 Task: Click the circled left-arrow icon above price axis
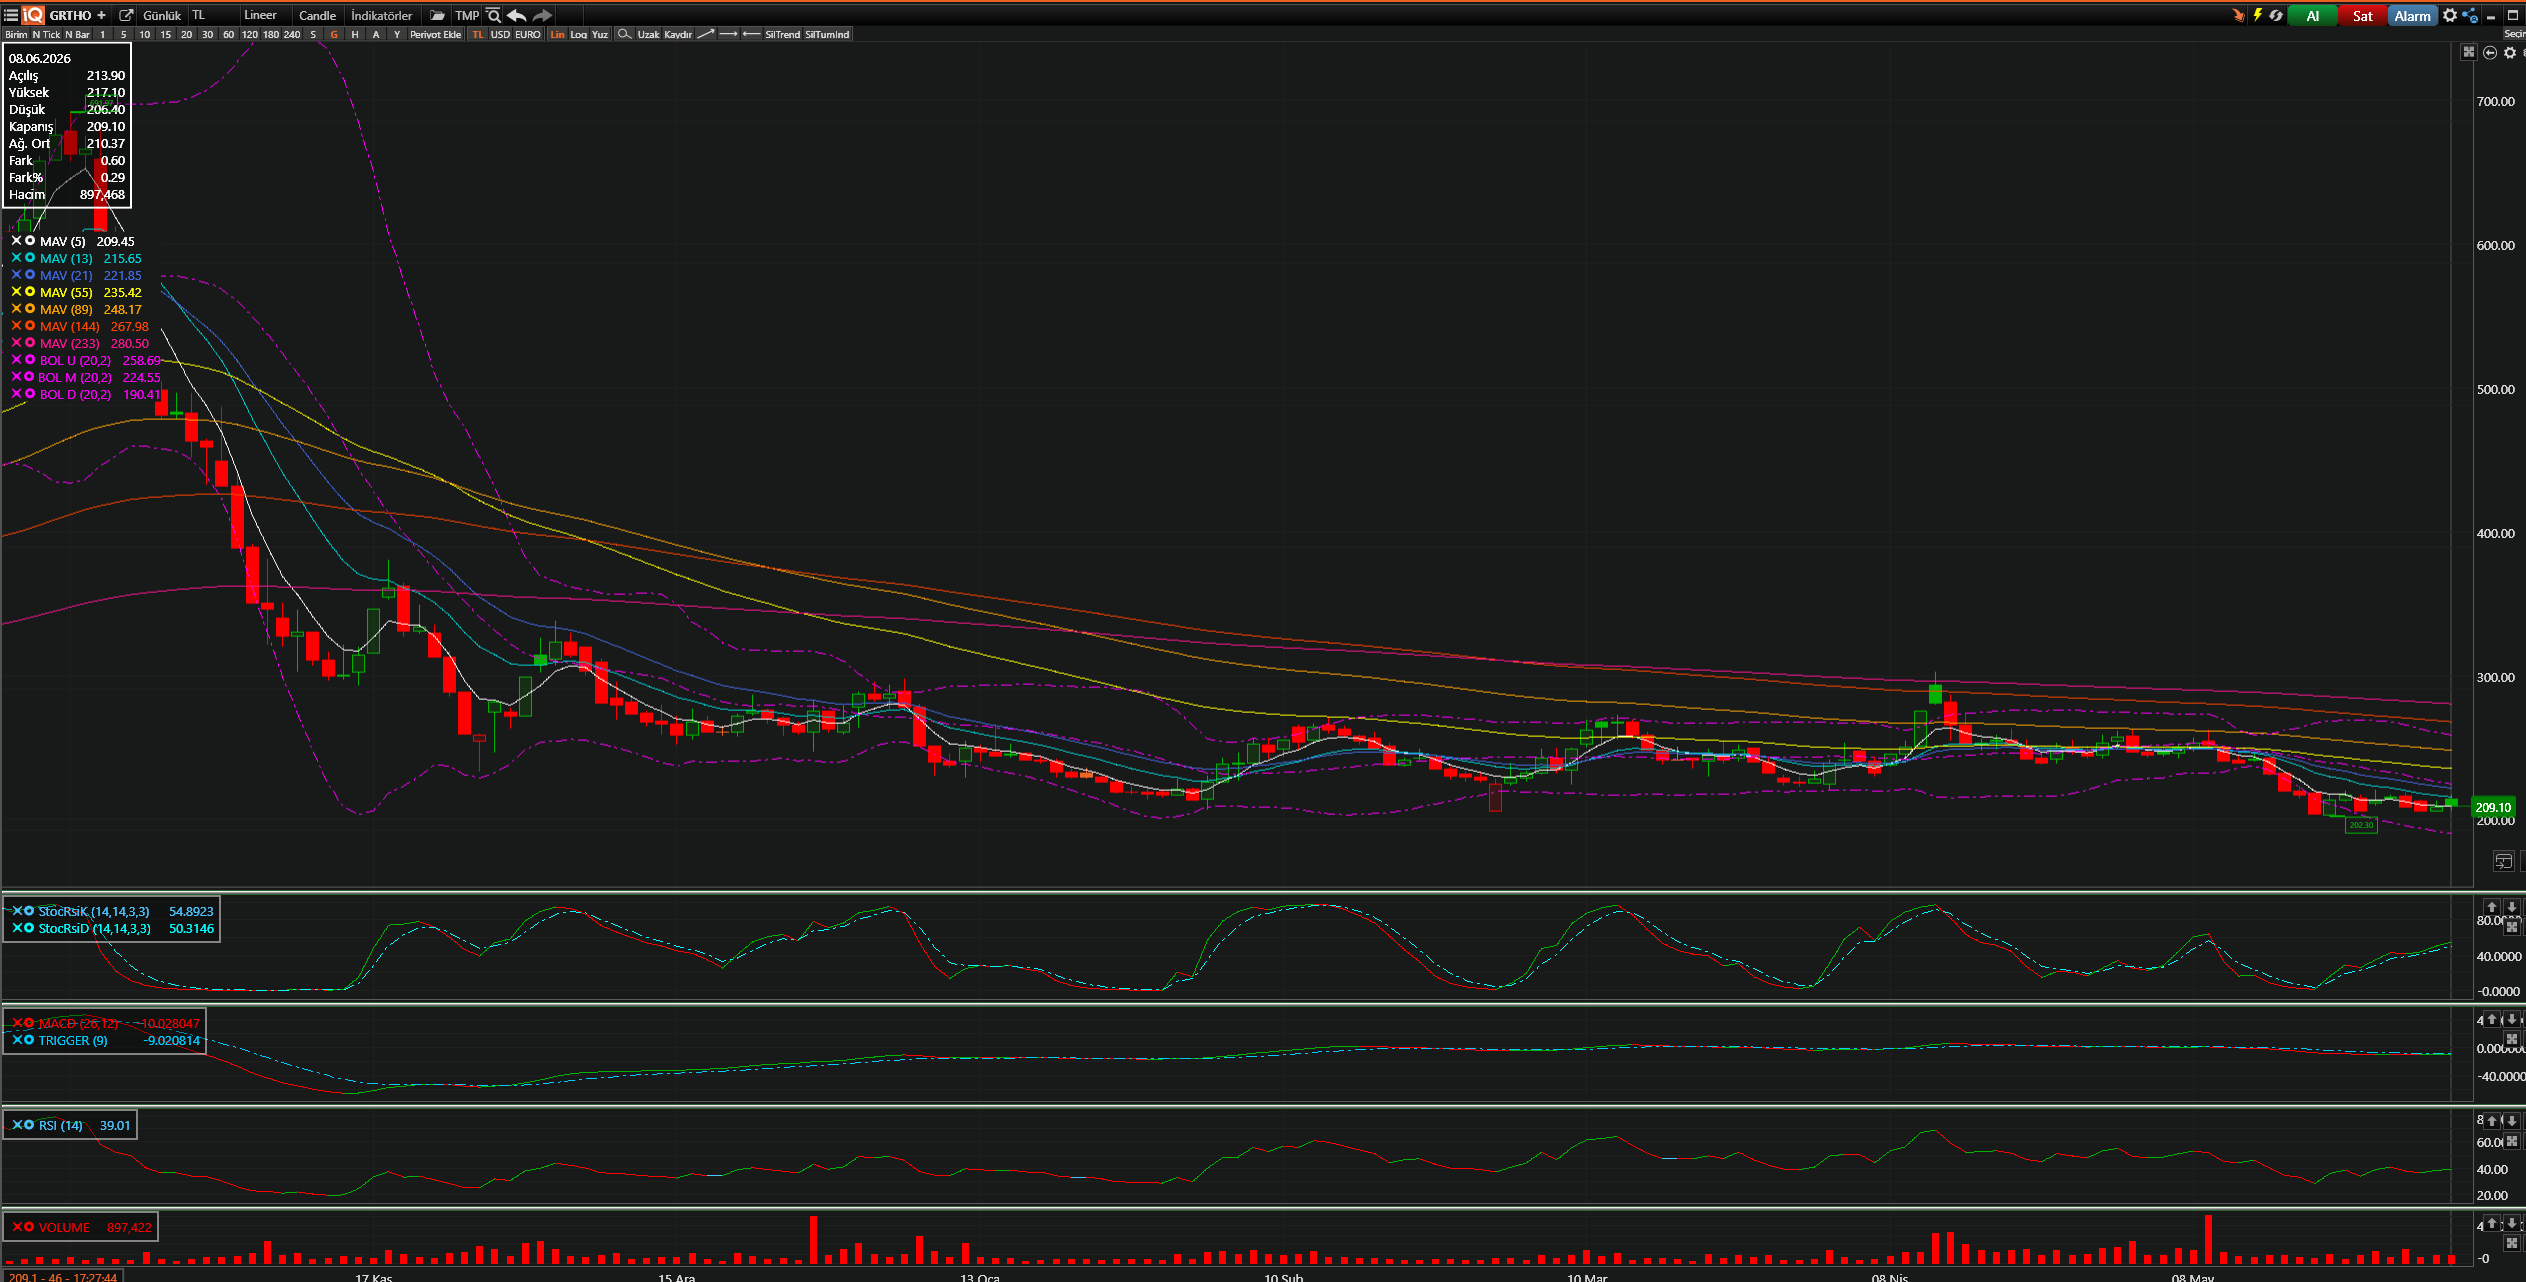[2490, 52]
